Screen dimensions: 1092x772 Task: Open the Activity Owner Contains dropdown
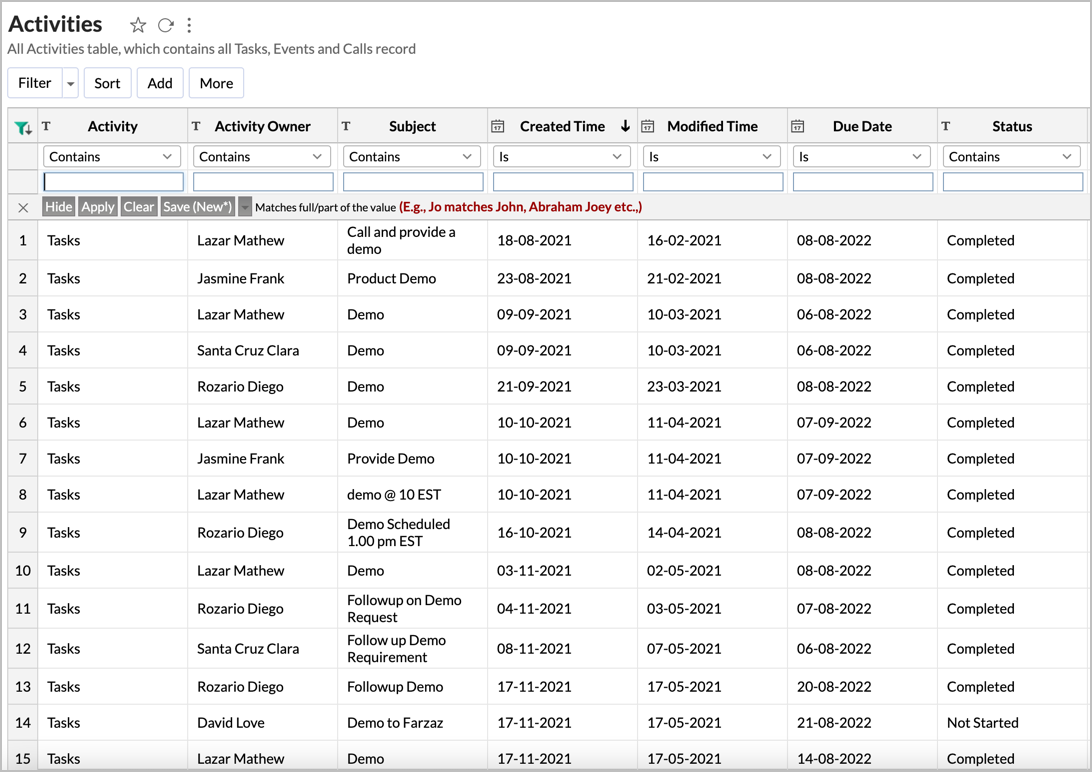[x=261, y=157]
